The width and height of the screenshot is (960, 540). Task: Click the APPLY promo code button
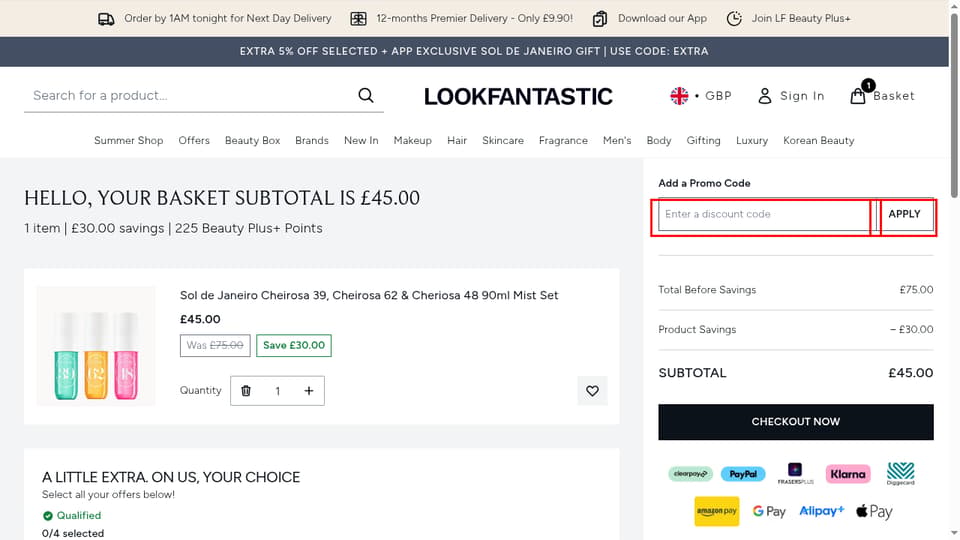[904, 214]
